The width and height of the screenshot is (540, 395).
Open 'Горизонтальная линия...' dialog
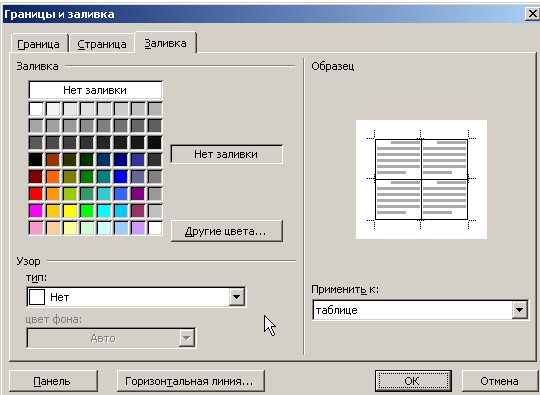click(x=191, y=381)
